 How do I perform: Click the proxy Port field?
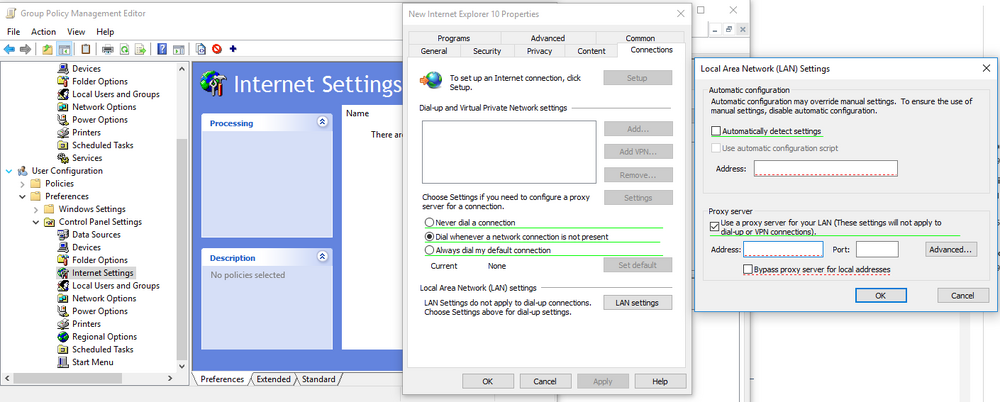(x=877, y=249)
